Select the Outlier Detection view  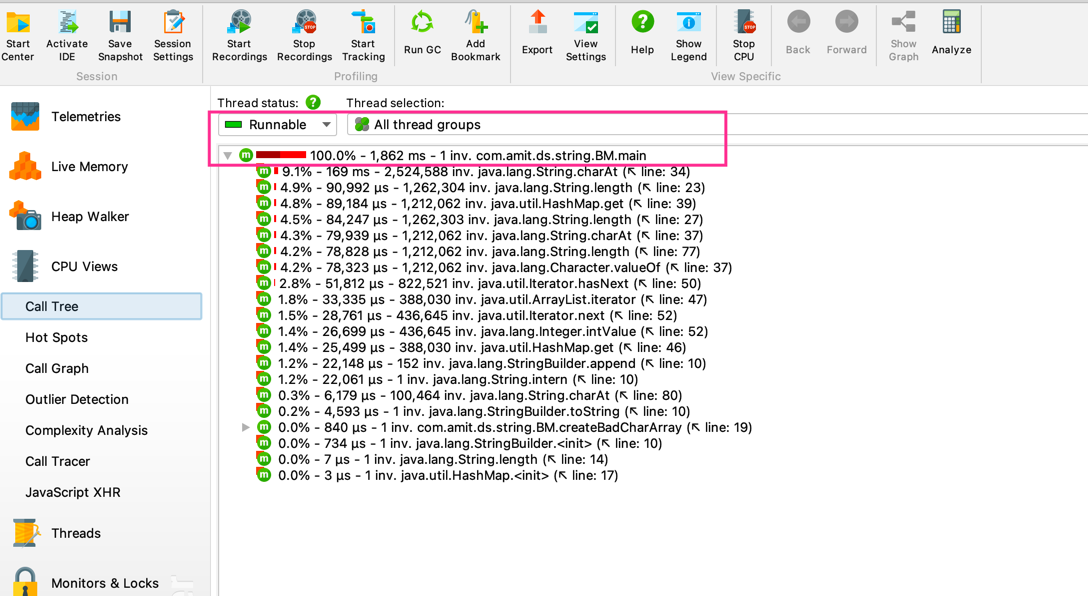tap(77, 400)
